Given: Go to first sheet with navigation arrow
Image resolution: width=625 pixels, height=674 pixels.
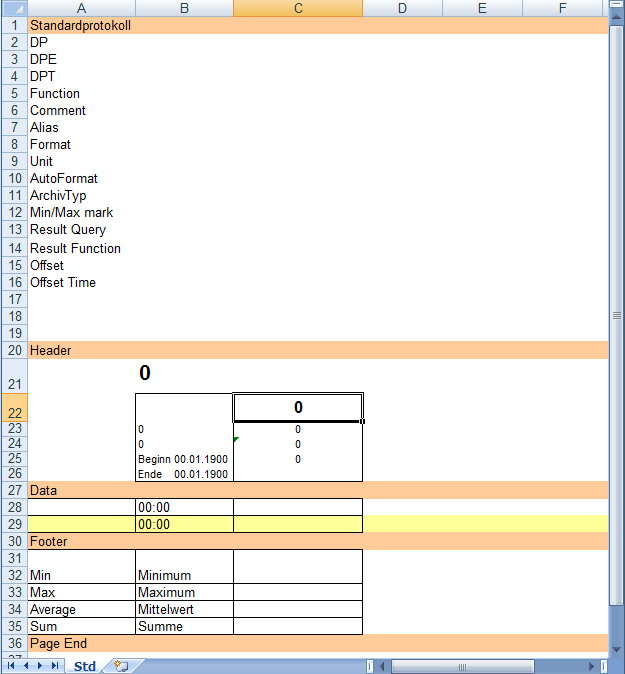Looking at the screenshot, I should pos(12,665).
